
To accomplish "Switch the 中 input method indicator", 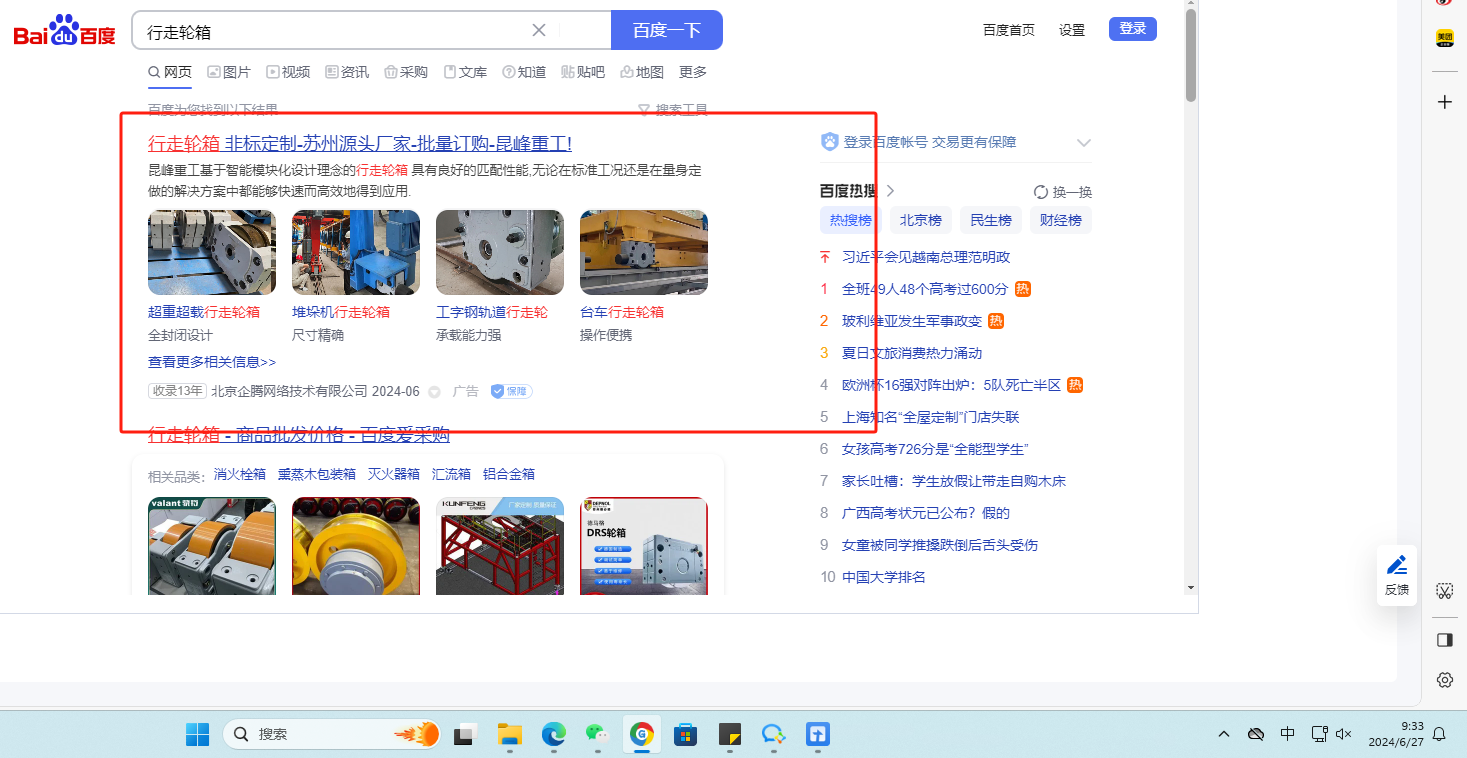I will click(1288, 734).
